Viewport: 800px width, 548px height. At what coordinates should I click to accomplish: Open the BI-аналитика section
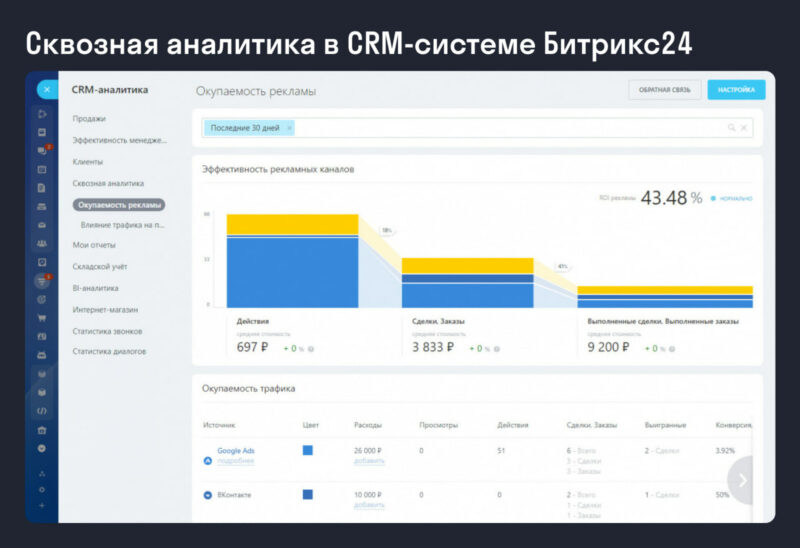95,288
